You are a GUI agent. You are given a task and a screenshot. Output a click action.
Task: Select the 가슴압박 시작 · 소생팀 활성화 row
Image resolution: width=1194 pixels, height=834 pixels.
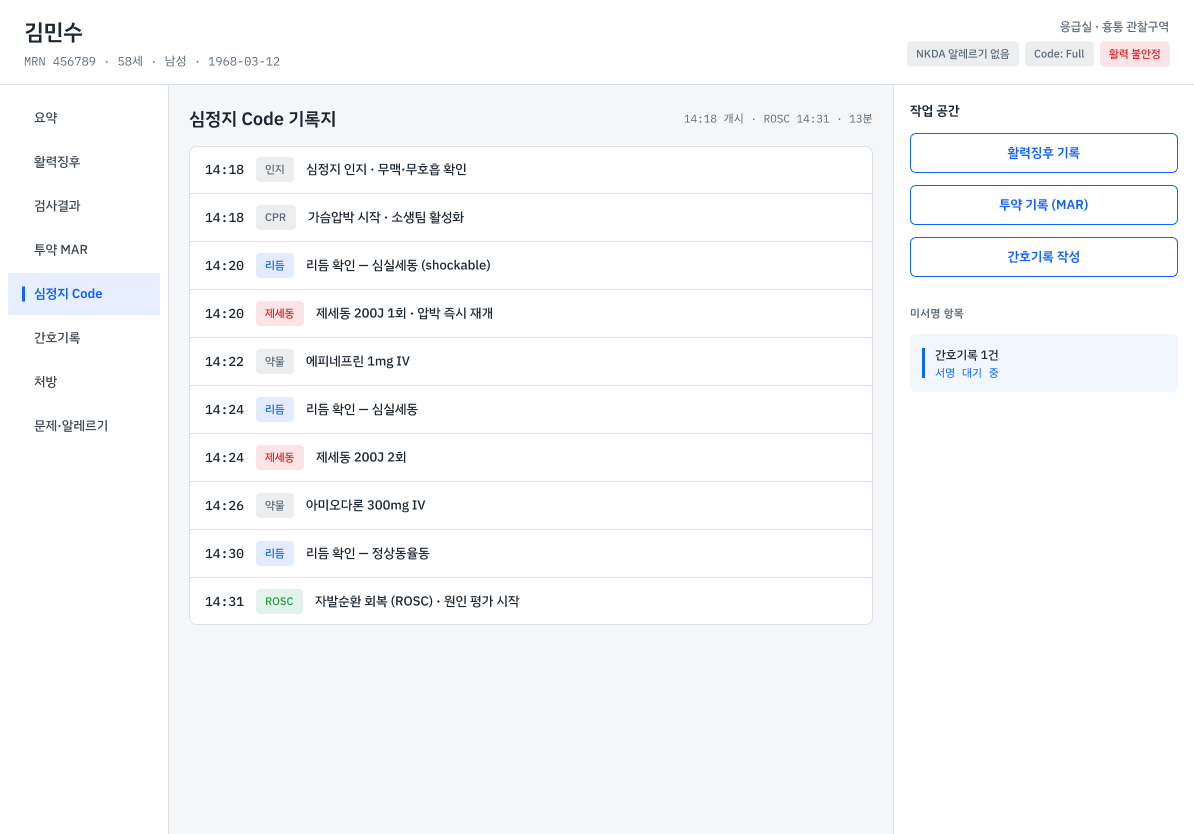click(531, 218)
